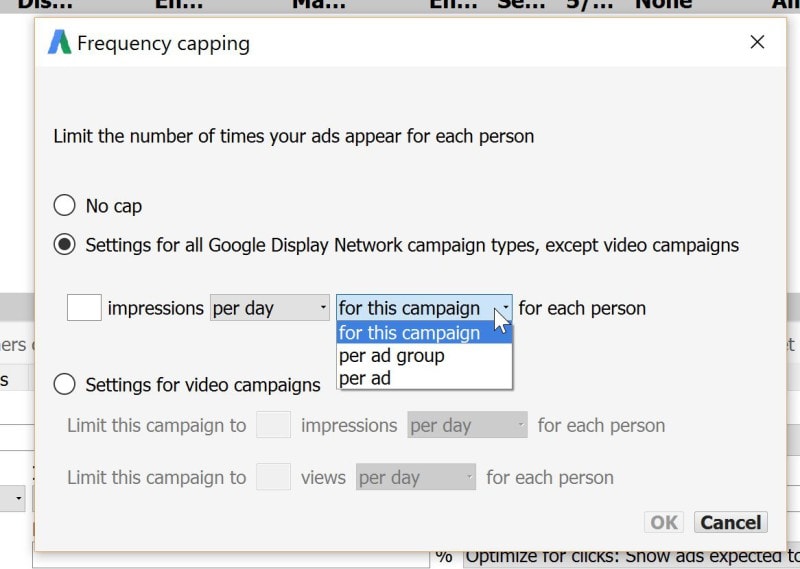Click video views limit input field
The image size is (800, 569).
pos(273,478)
